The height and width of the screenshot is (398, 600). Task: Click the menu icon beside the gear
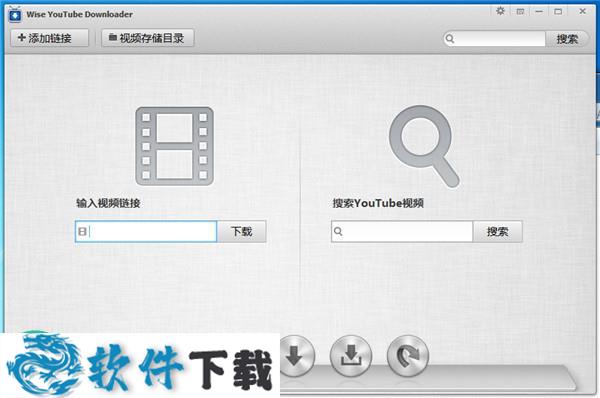[520, 11]
